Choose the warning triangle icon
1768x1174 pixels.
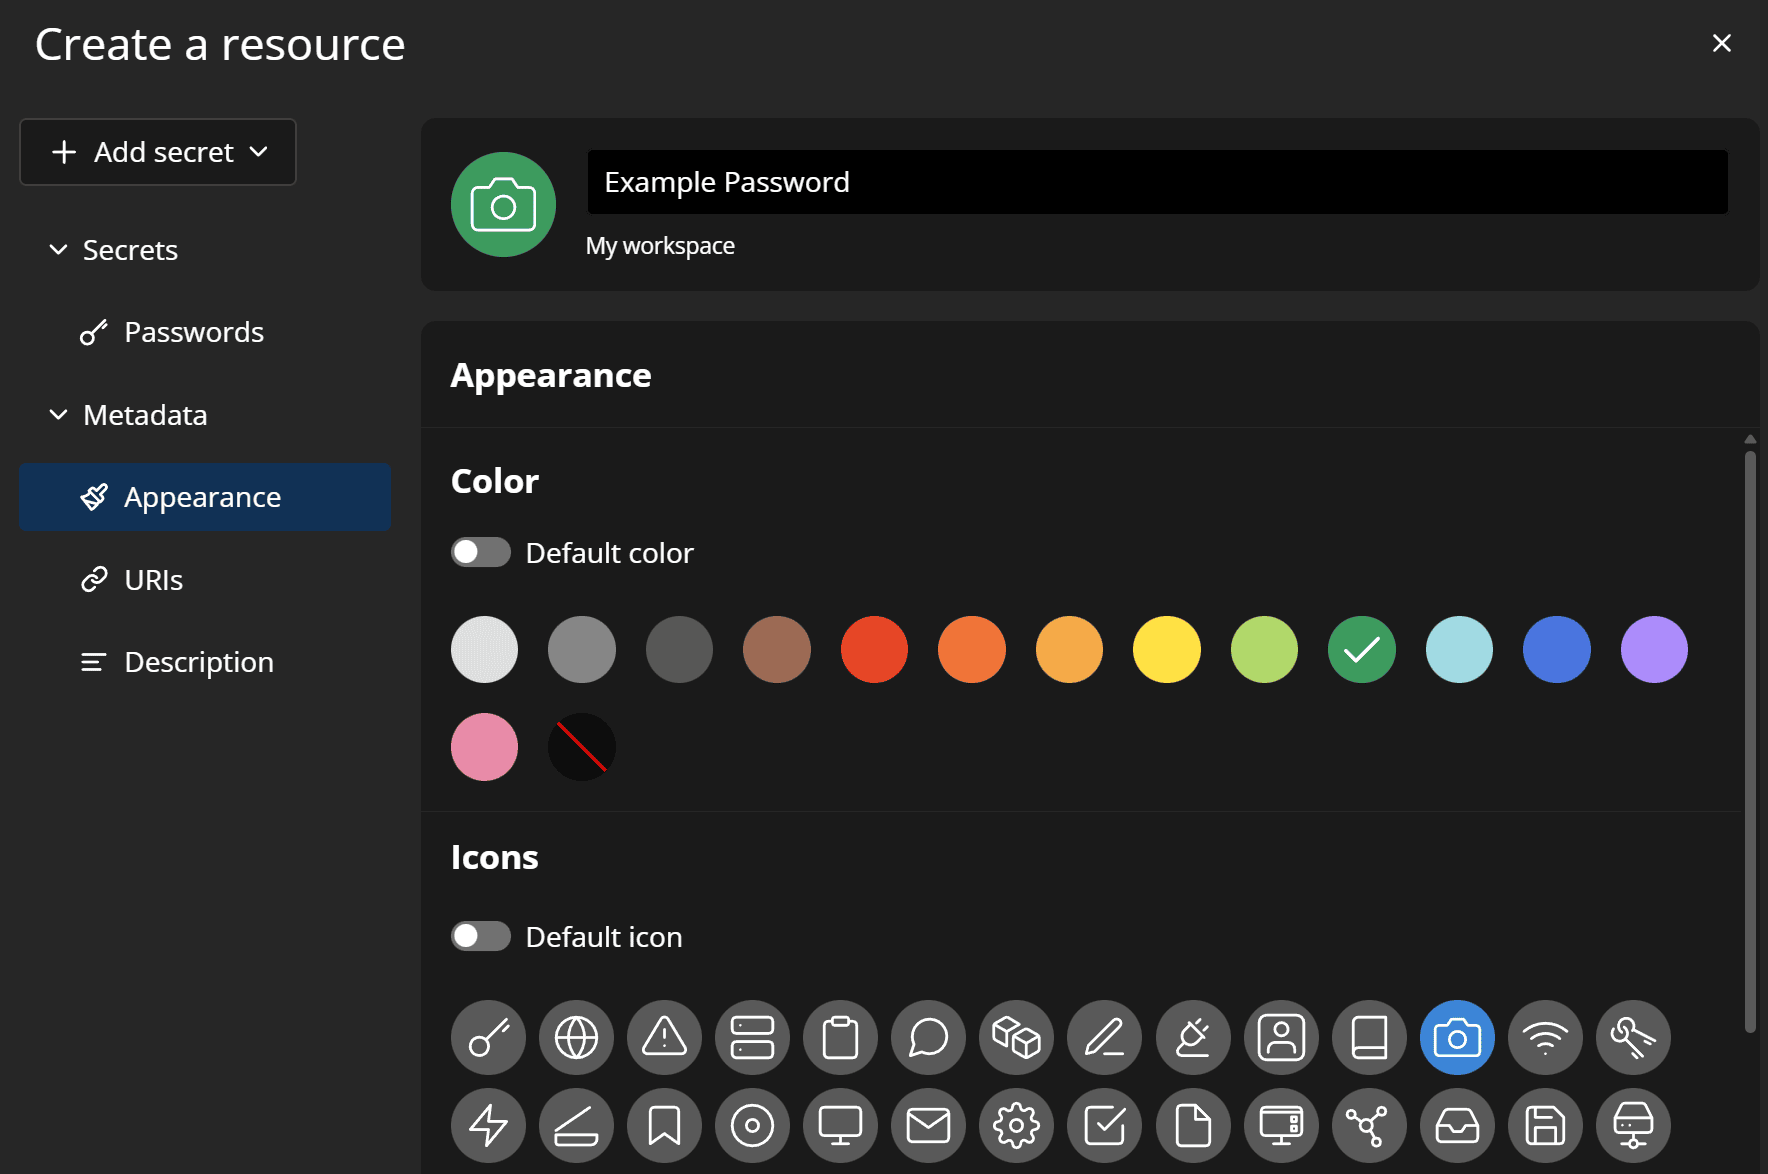(664, 1037)
